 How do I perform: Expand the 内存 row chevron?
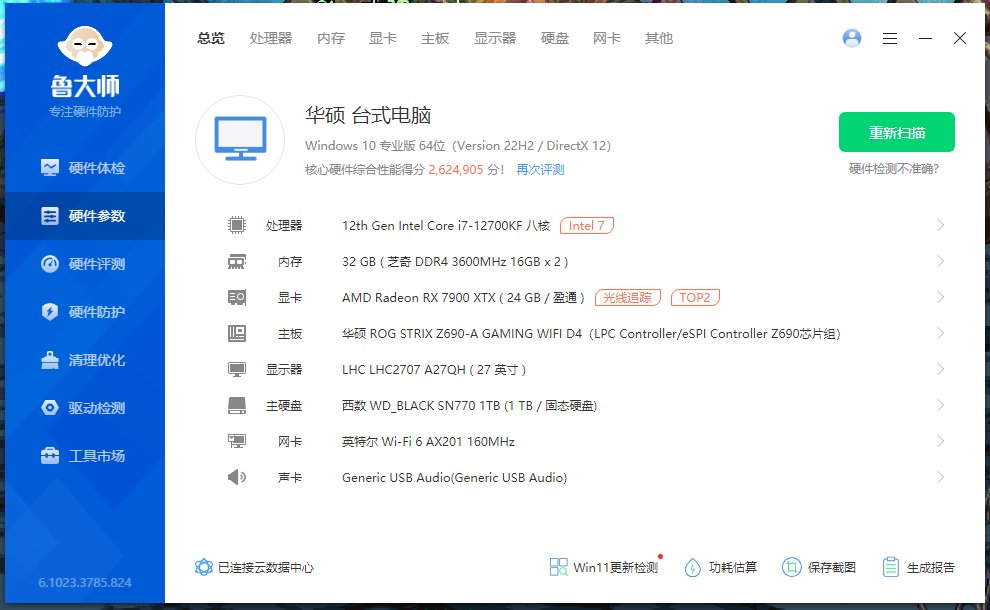tap(941, 261)
